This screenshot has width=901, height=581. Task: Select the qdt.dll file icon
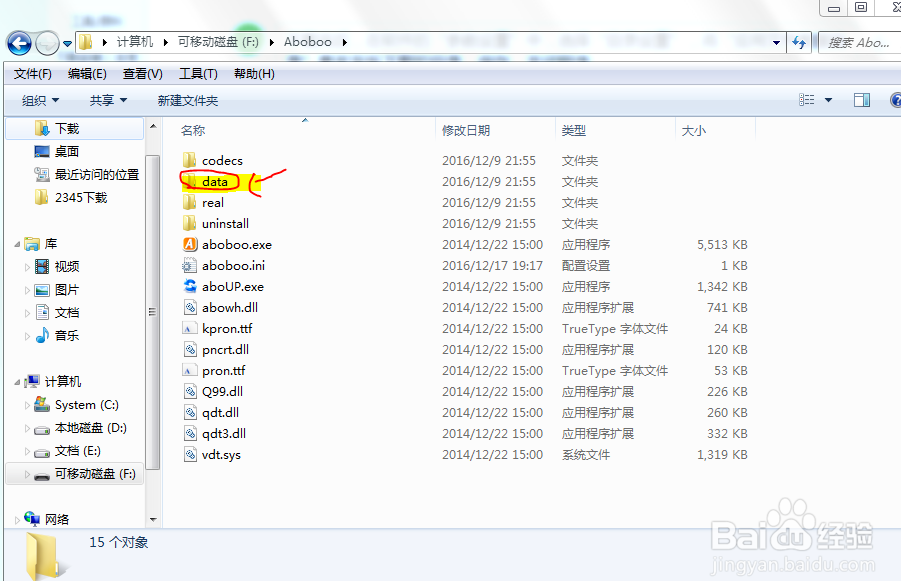pyautogui.click(x=190, y=413)
